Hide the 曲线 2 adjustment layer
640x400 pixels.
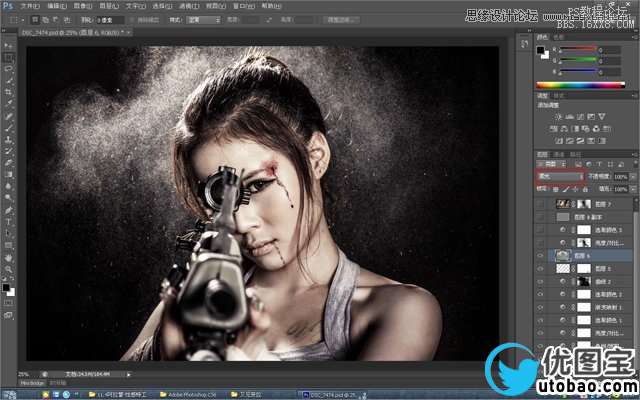(x=540, y=282)
